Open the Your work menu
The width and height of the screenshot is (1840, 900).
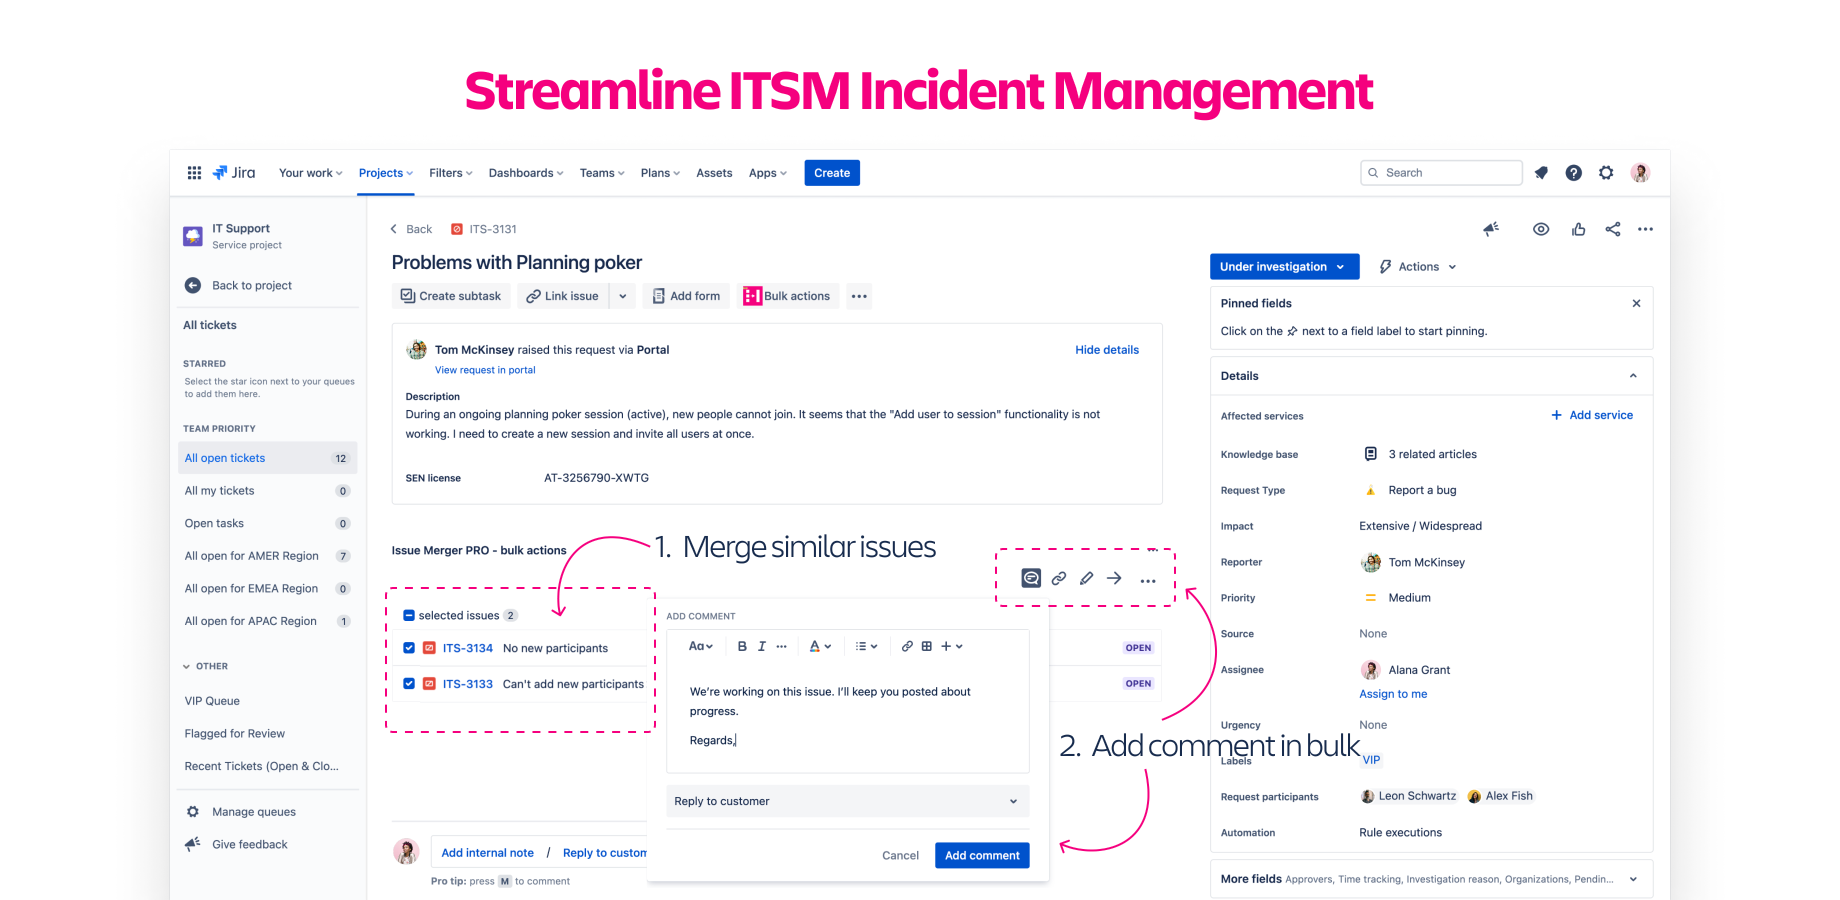[x=310, y=173]
